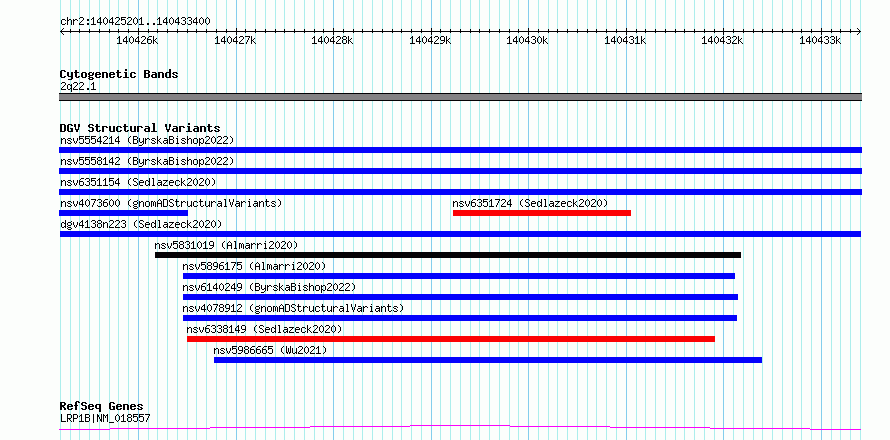
Task: Open the nsv5831019 (Almarri2020) label
Action: coord(226,245)
